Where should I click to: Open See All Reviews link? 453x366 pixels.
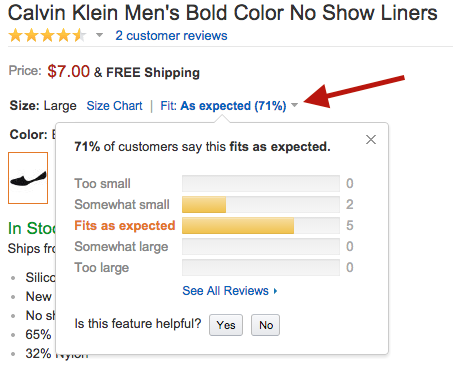[x=225, y=291]
